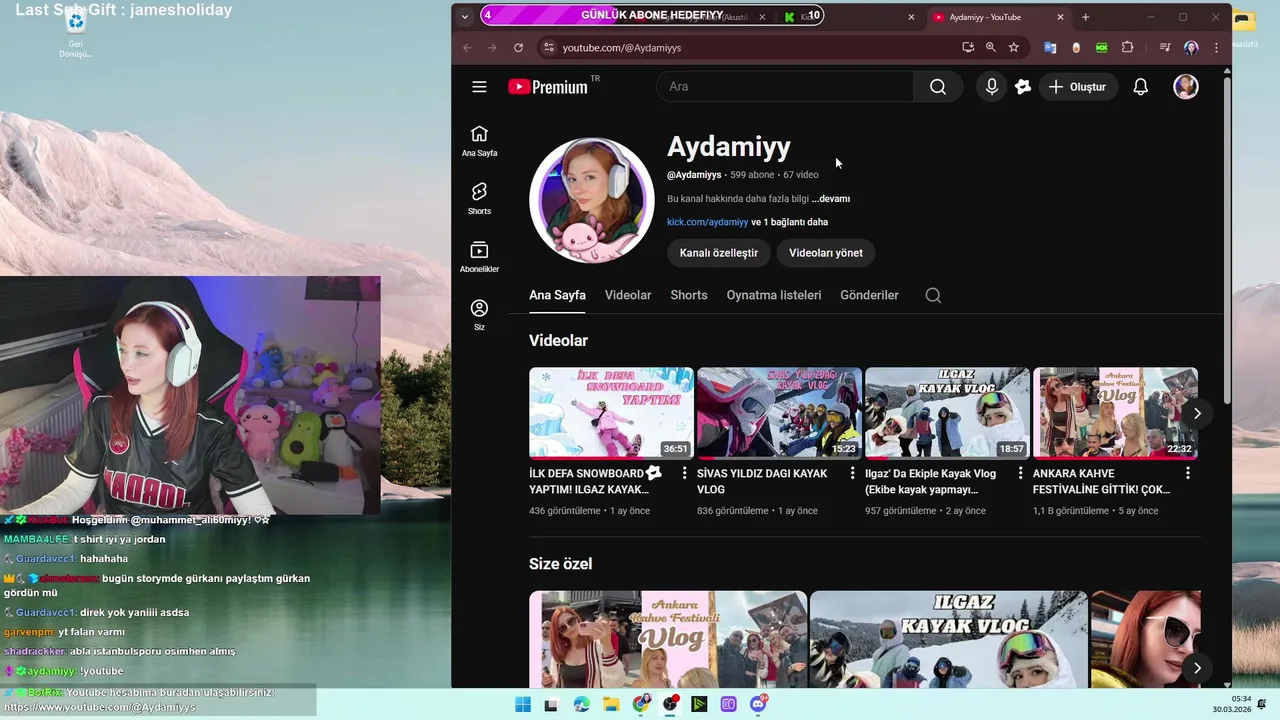
Task: Click the Aydamiyy channel profile picture
Action: (x=592, y=200)
